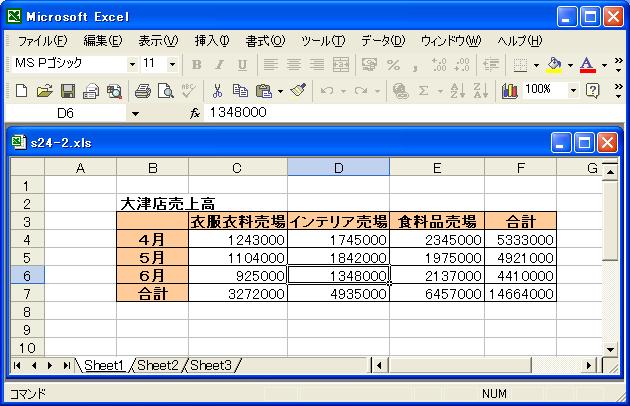Image resolution: width=630 pixels, height=406 pixels.
Task: Apply the red font color
Action: click(588, 65)
